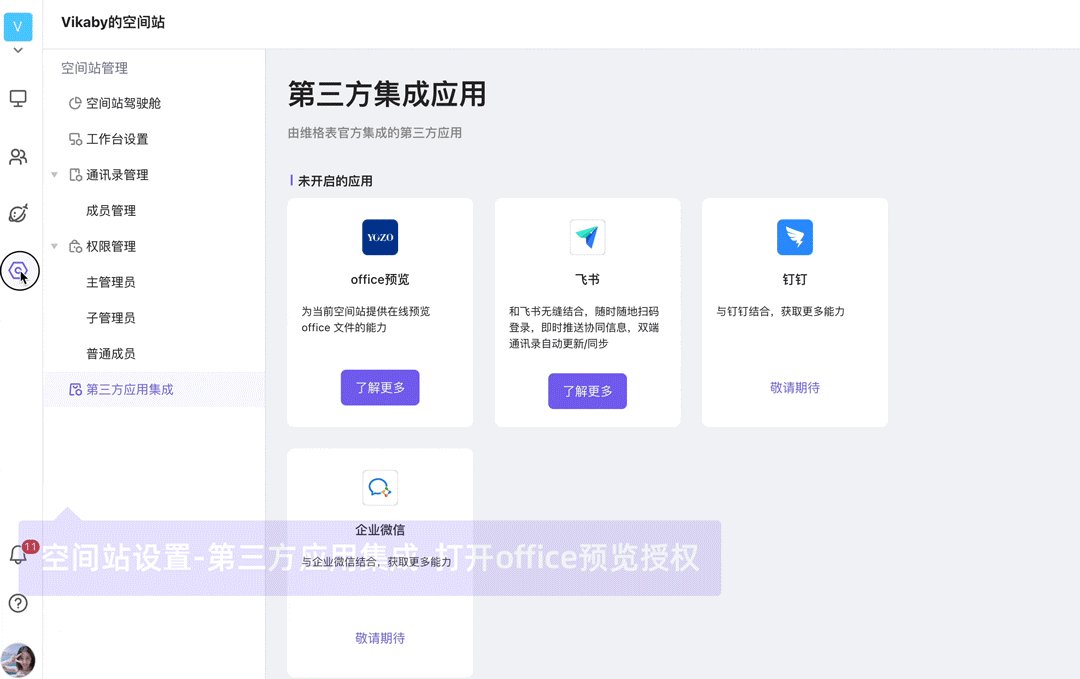Click the 未开启的应用 section label

pyautogui.click(x=335, y=181)
